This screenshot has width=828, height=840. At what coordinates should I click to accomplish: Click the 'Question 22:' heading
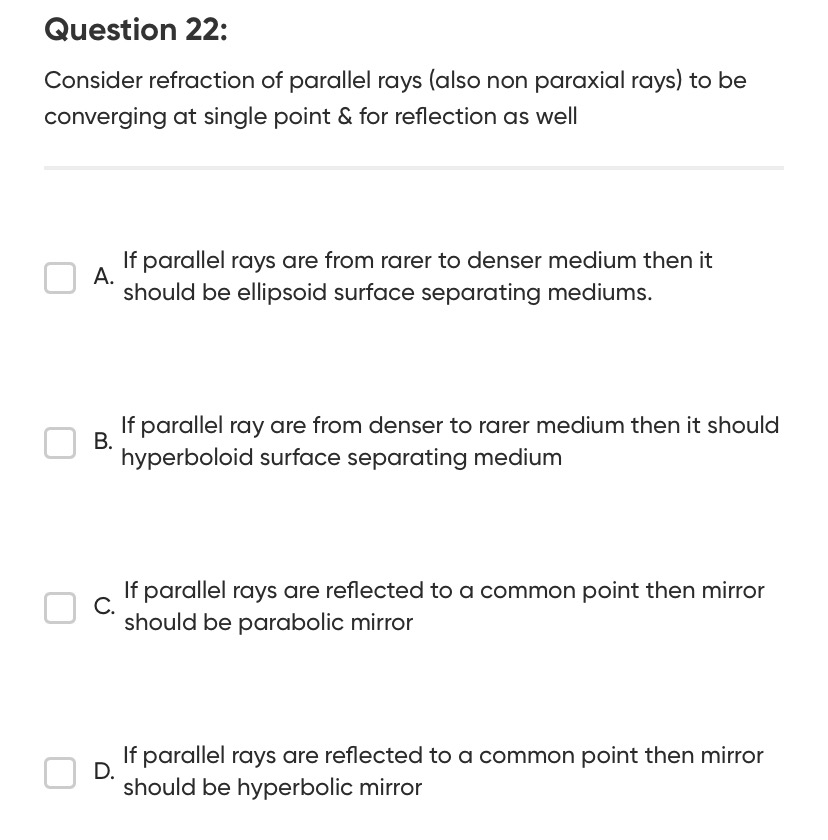click(136, 29)
